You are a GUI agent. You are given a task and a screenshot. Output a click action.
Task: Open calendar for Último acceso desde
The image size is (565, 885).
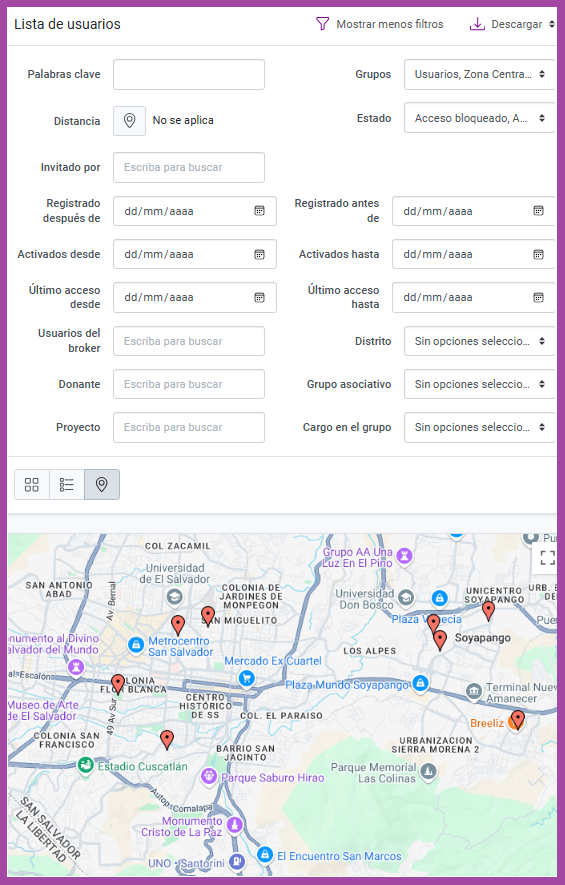[x=259, y=297]
